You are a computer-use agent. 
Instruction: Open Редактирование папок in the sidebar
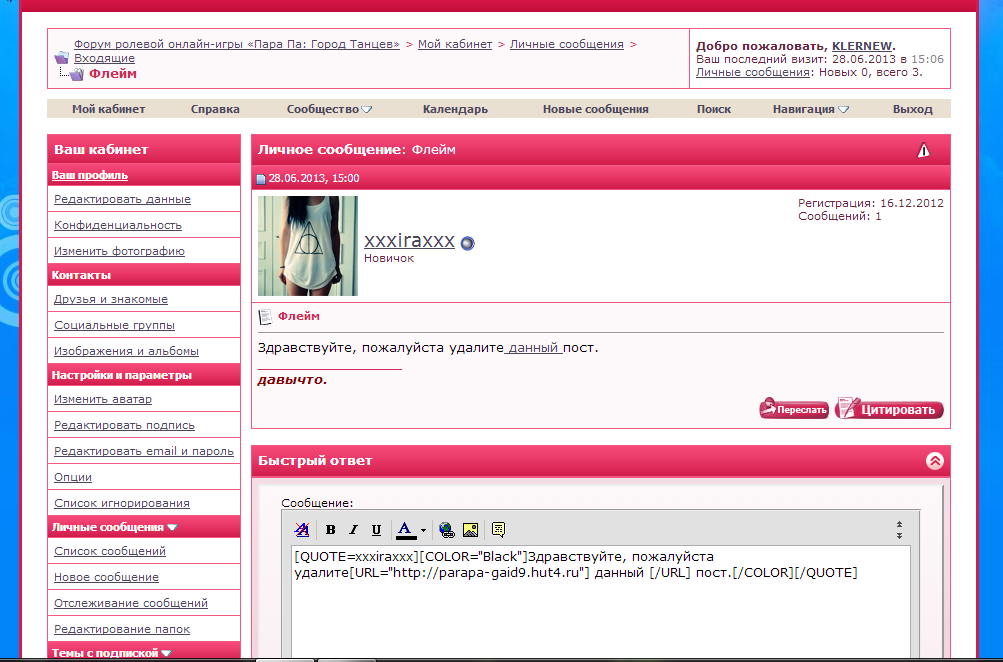pyautogui.click(x=122, y=629)
